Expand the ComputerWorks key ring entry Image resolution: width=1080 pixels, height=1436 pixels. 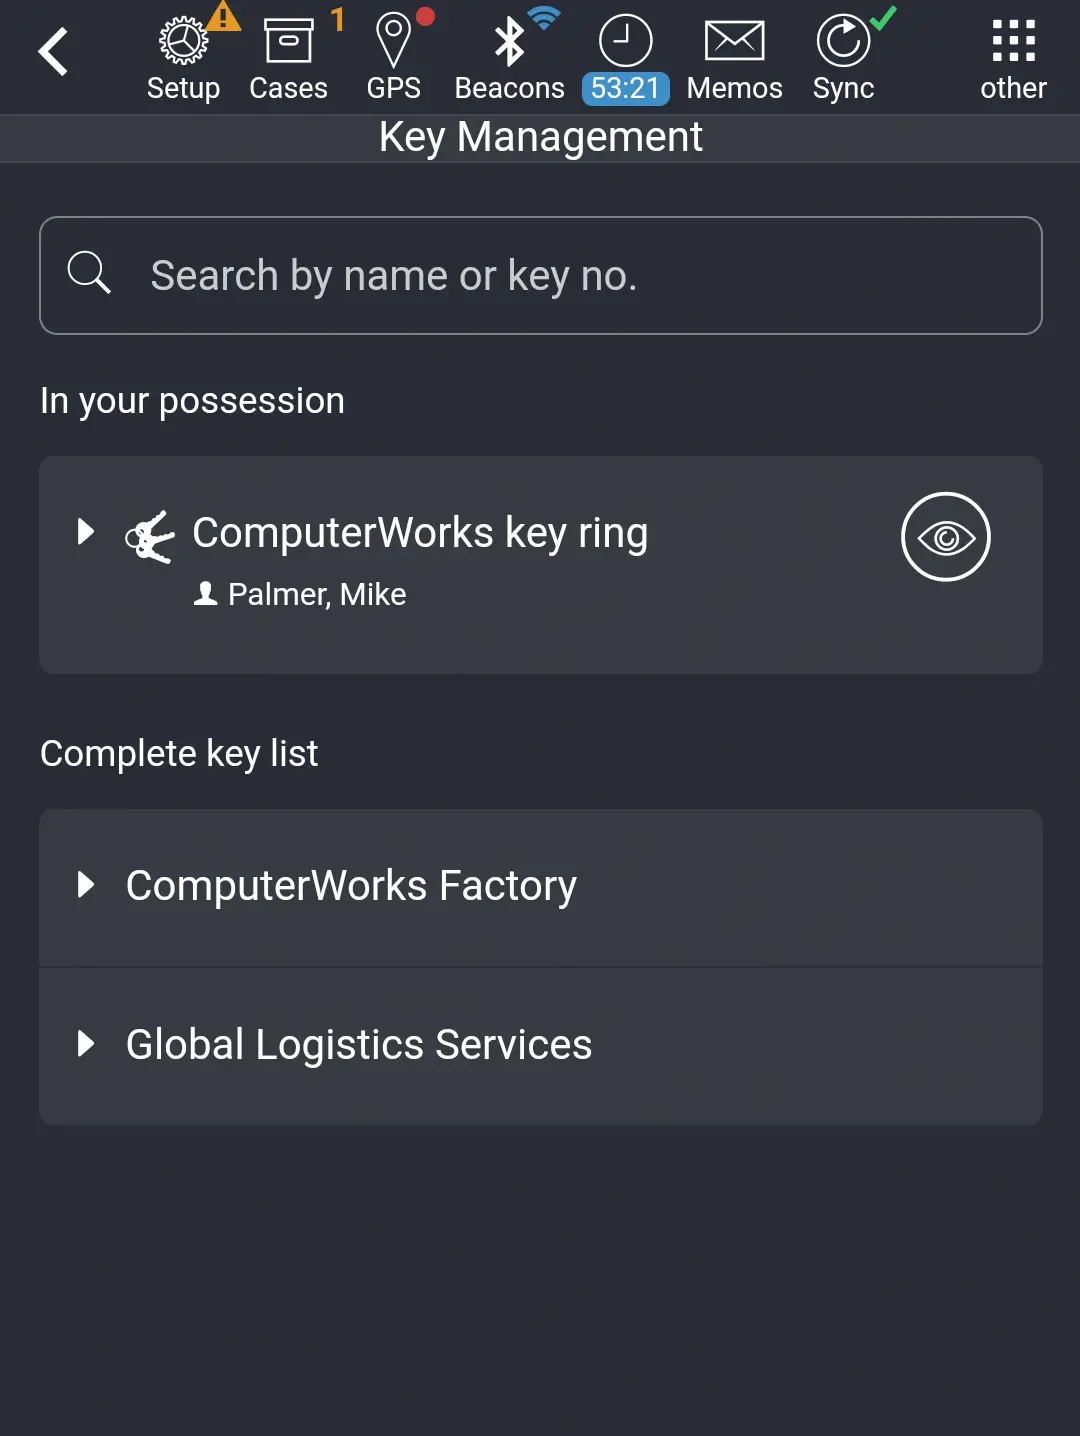(x=85, y=532)
